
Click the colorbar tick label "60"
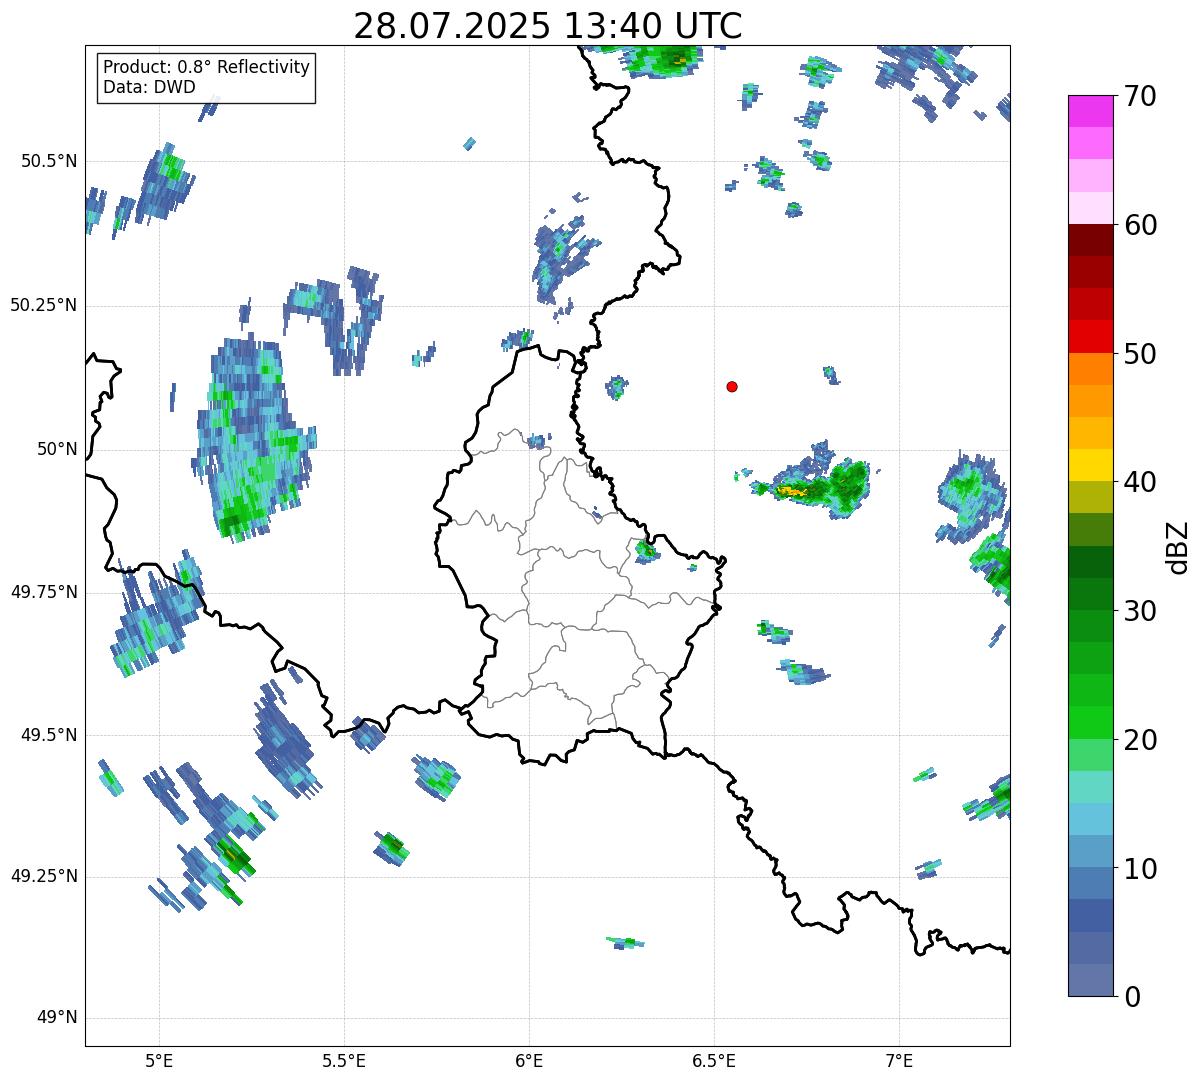(1140, 225)
